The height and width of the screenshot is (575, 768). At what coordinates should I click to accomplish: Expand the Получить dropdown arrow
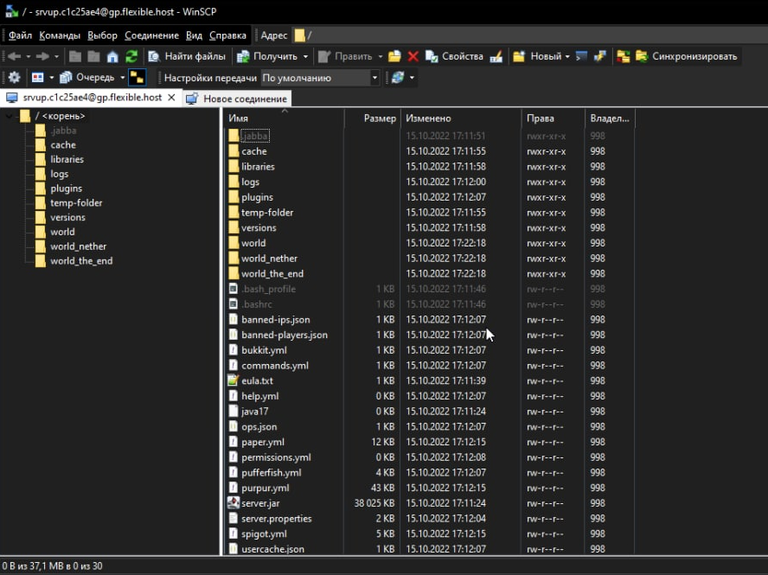coord(306,56)
